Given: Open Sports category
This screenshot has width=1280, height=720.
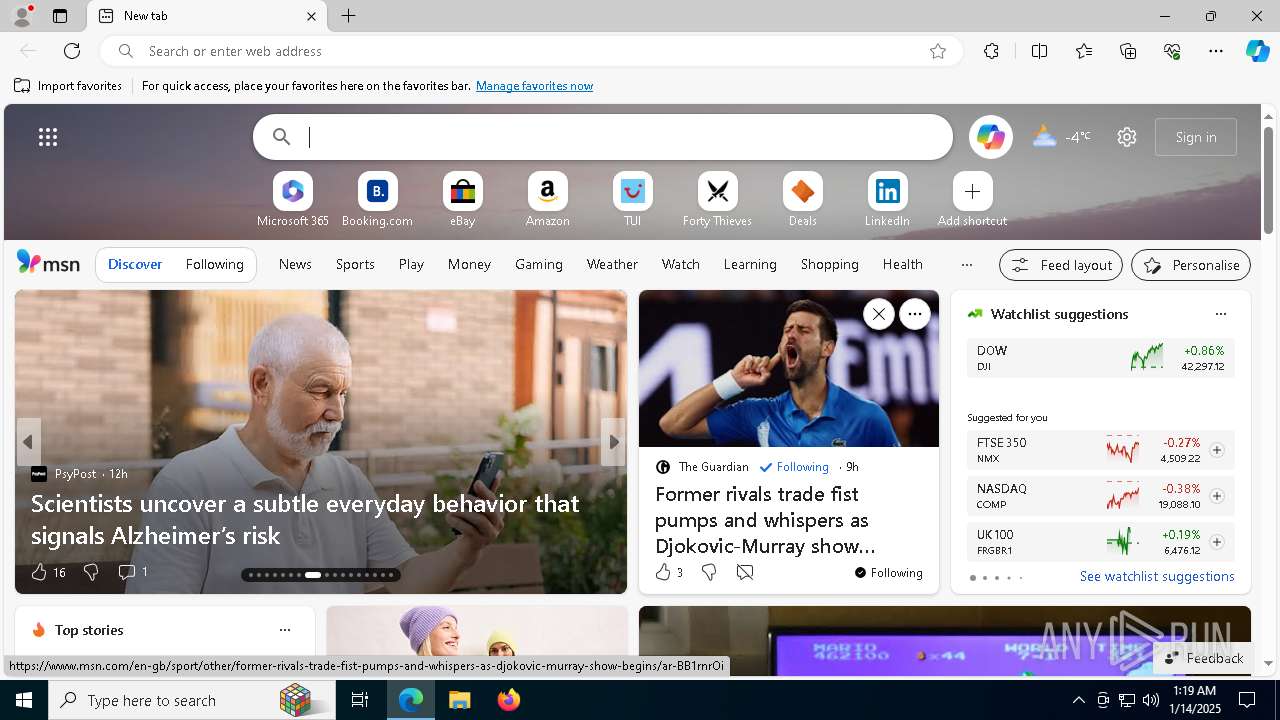Looking at the screenshot, I should pos(355,264).
